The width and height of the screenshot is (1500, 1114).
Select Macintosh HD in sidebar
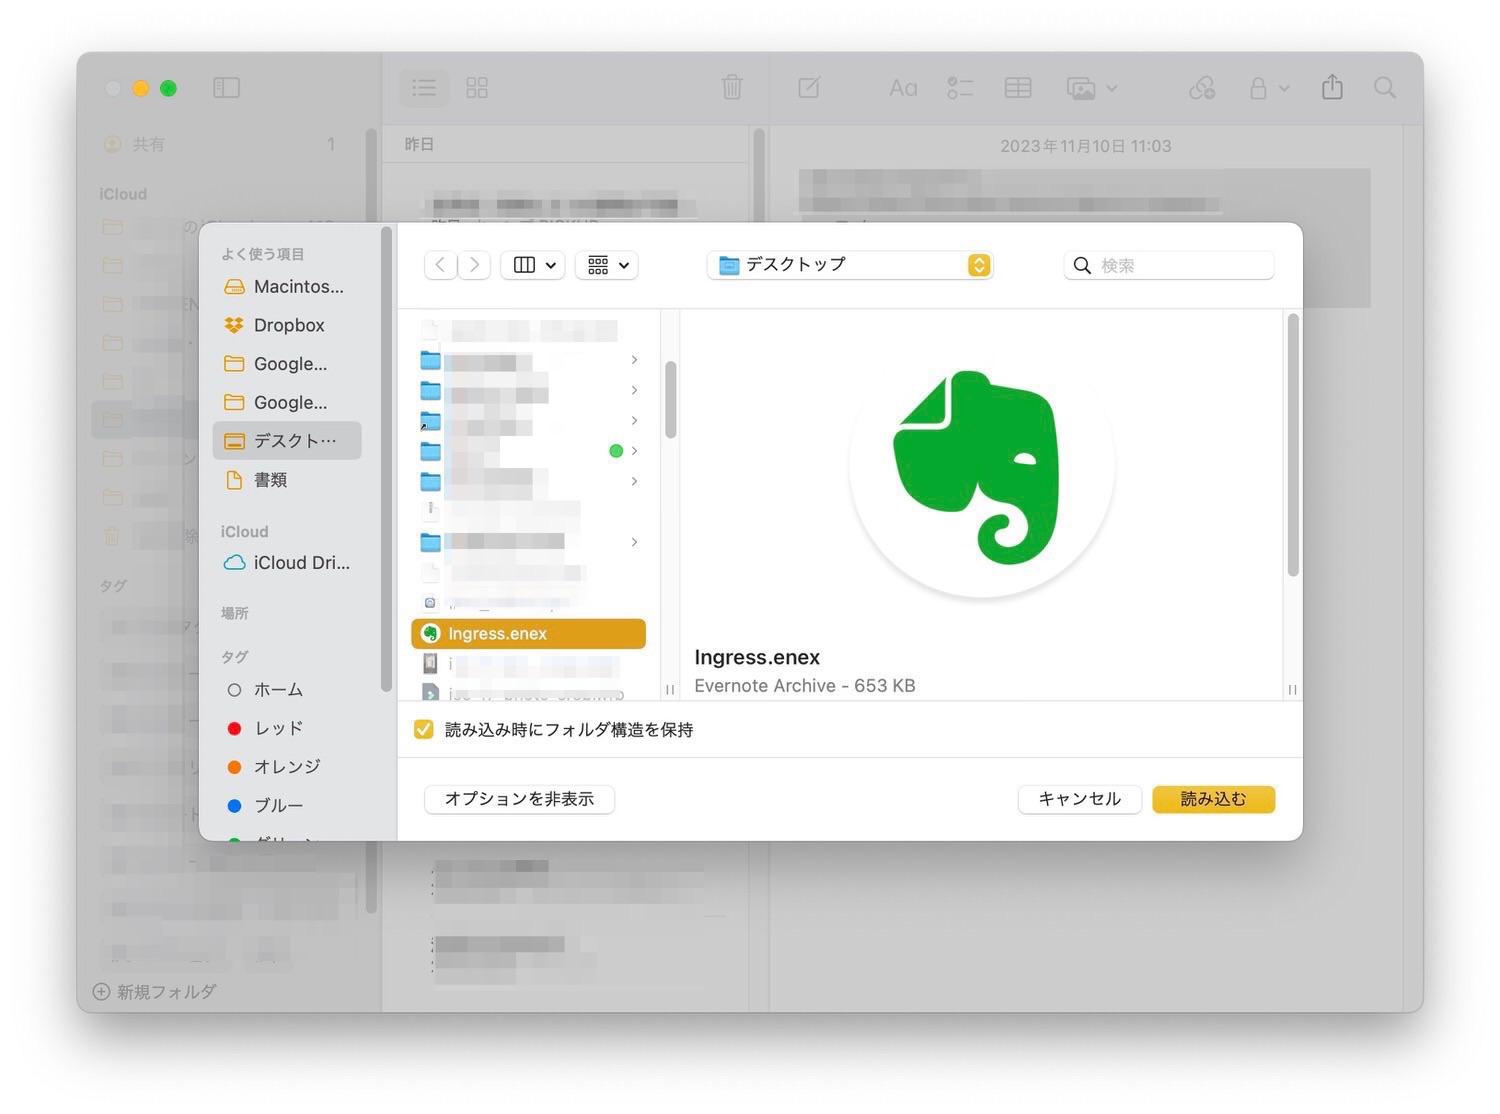coord(287,287)
